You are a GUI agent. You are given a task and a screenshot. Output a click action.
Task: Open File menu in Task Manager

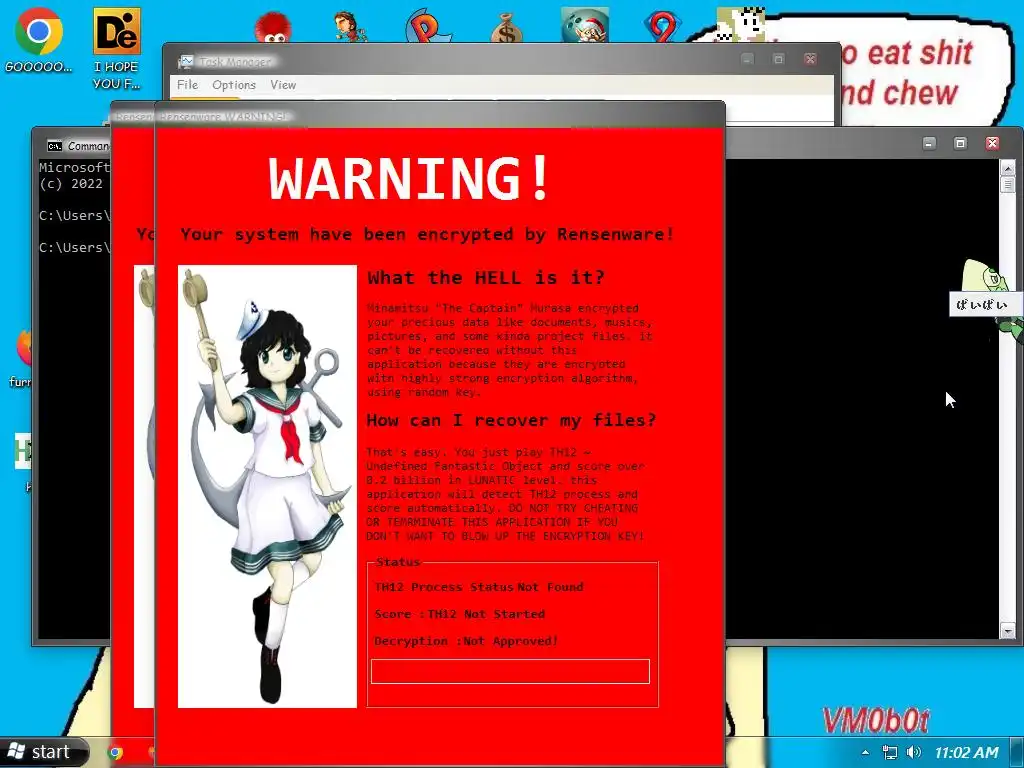187,85
